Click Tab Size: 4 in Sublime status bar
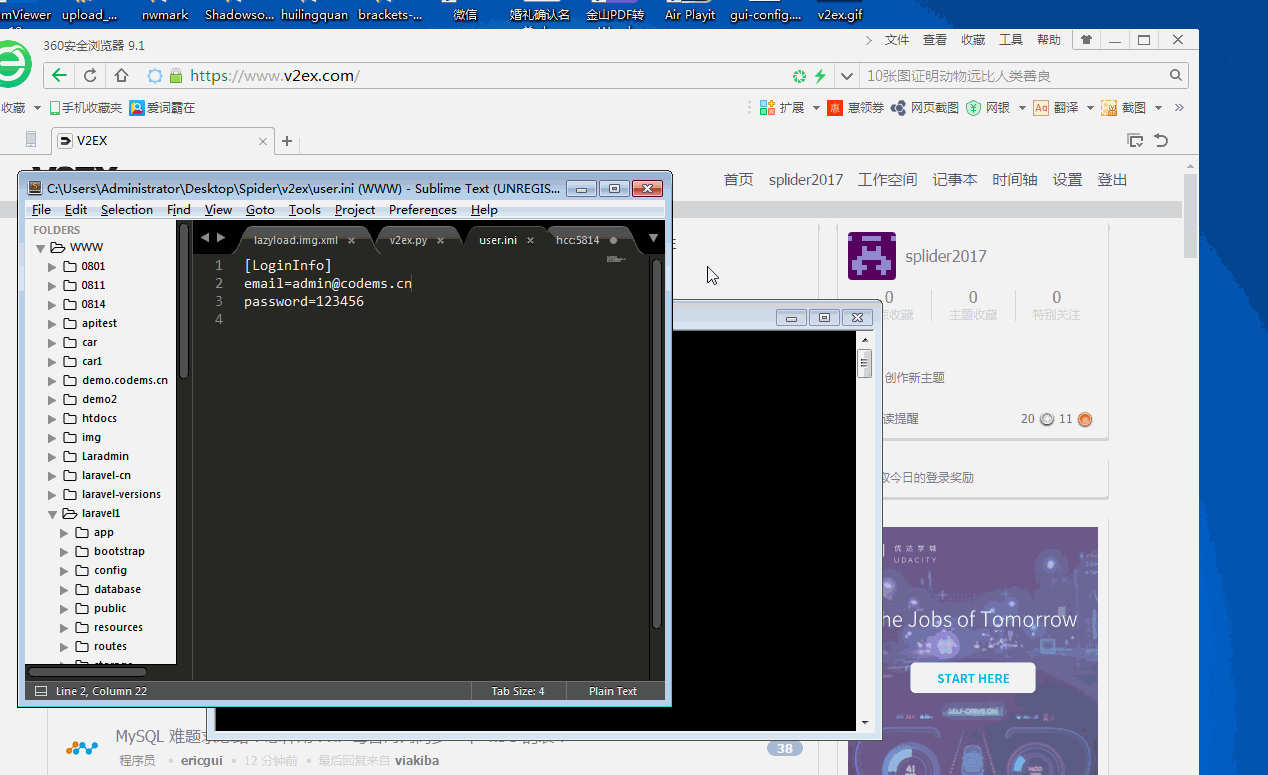1268x775 pixels. [x=518, y=691]
